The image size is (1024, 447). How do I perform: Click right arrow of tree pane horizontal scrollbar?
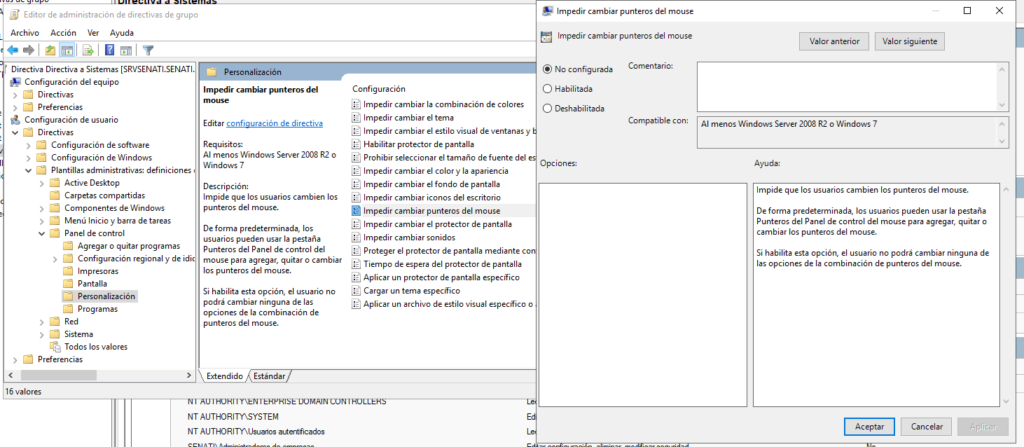pos(191,376)
